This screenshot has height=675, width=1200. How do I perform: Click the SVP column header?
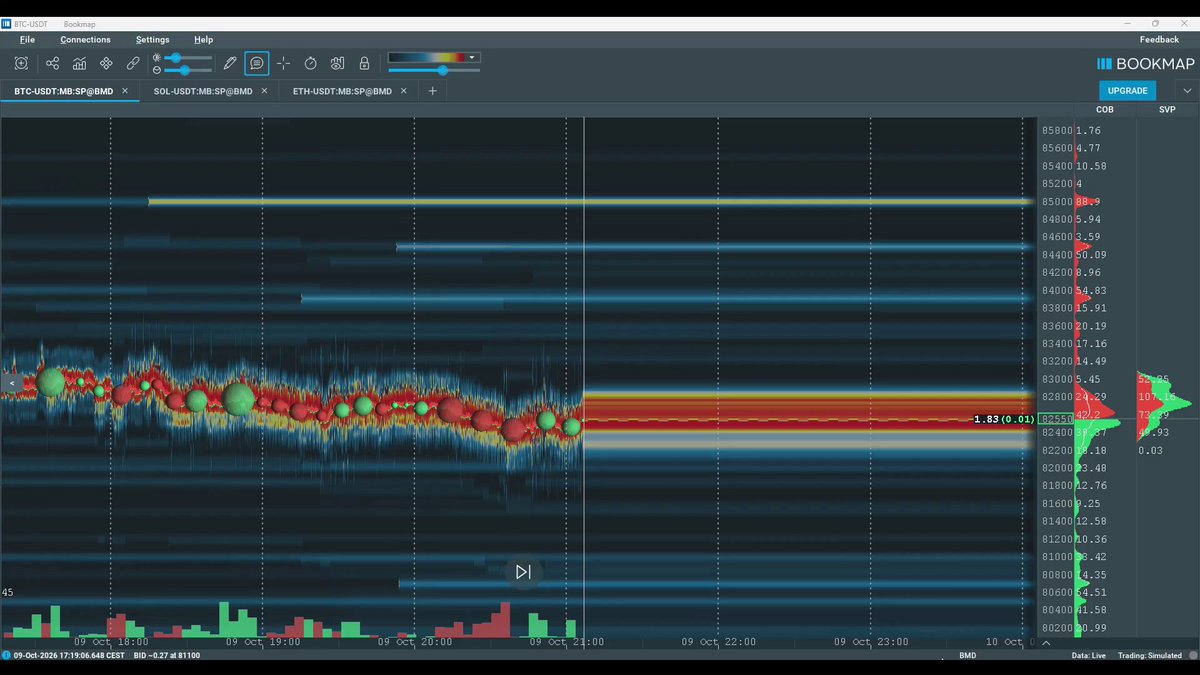pos(1167,110)
